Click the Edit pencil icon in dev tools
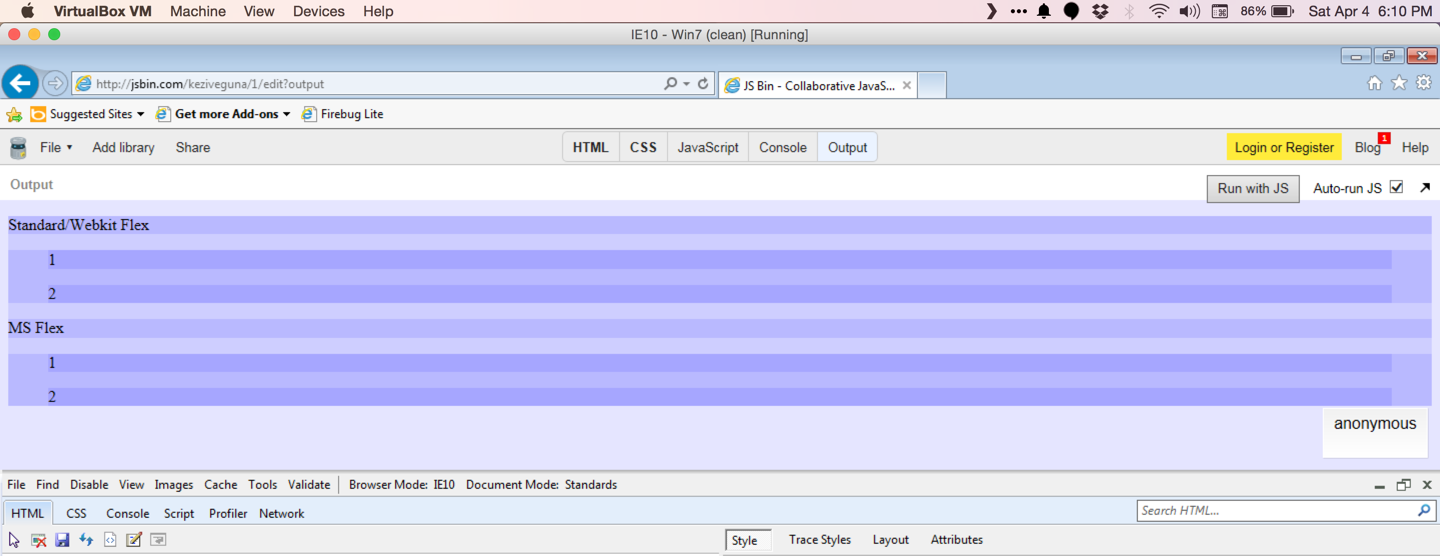Image resolution: width=1440 pixels, height=556 pixels. pos(134,540)
